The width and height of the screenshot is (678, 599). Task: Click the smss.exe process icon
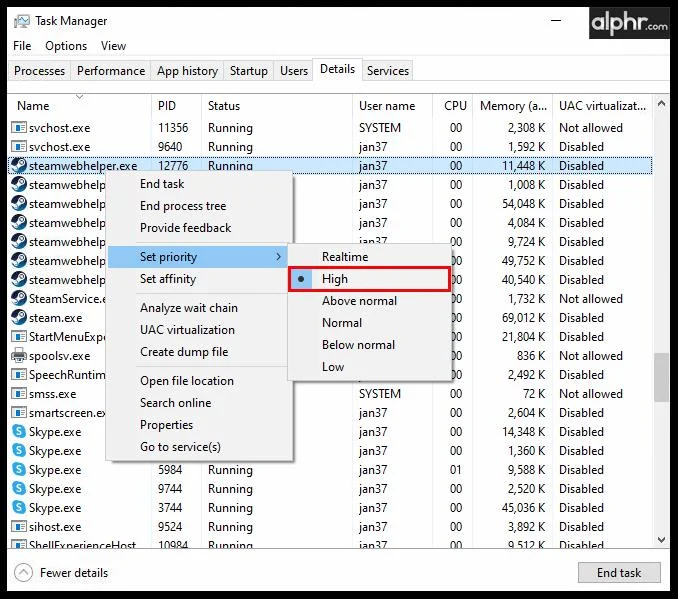click(x=19, y=394)
